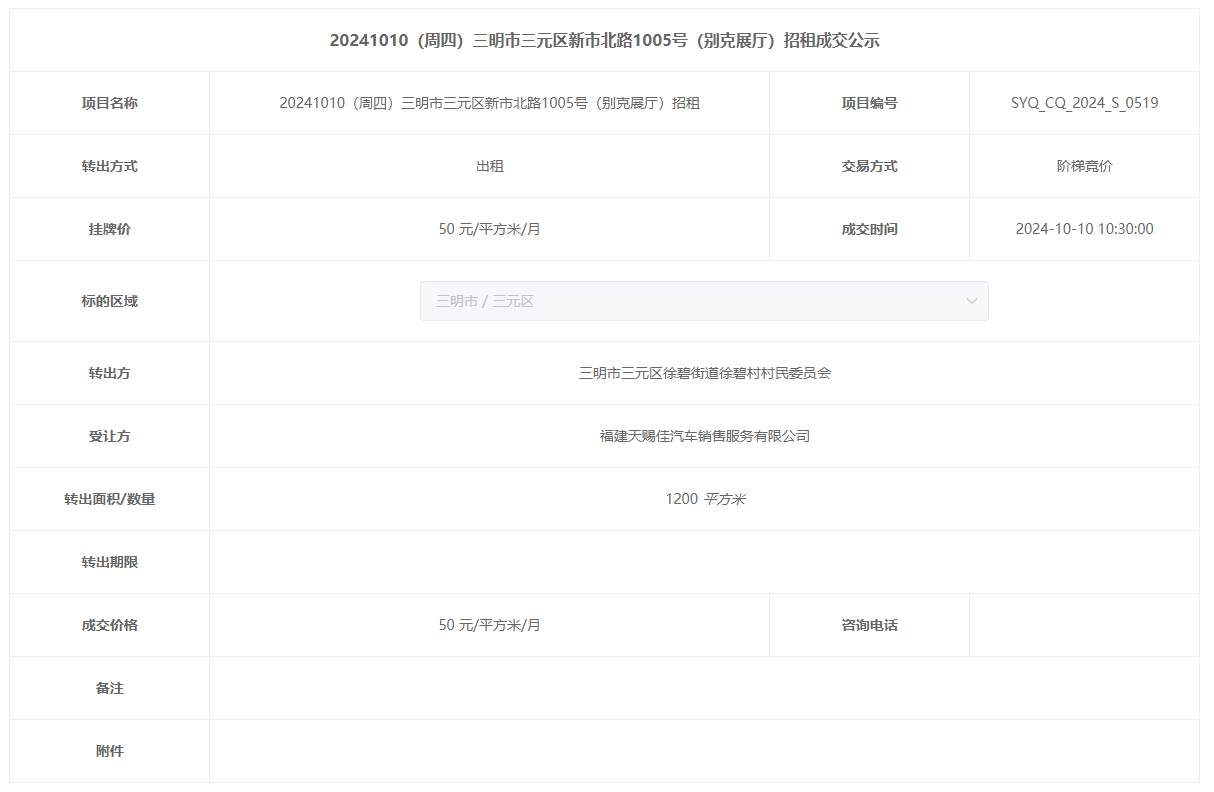Click the 1200 平方米 area value
1214x792 pixels.
[704, 499]
